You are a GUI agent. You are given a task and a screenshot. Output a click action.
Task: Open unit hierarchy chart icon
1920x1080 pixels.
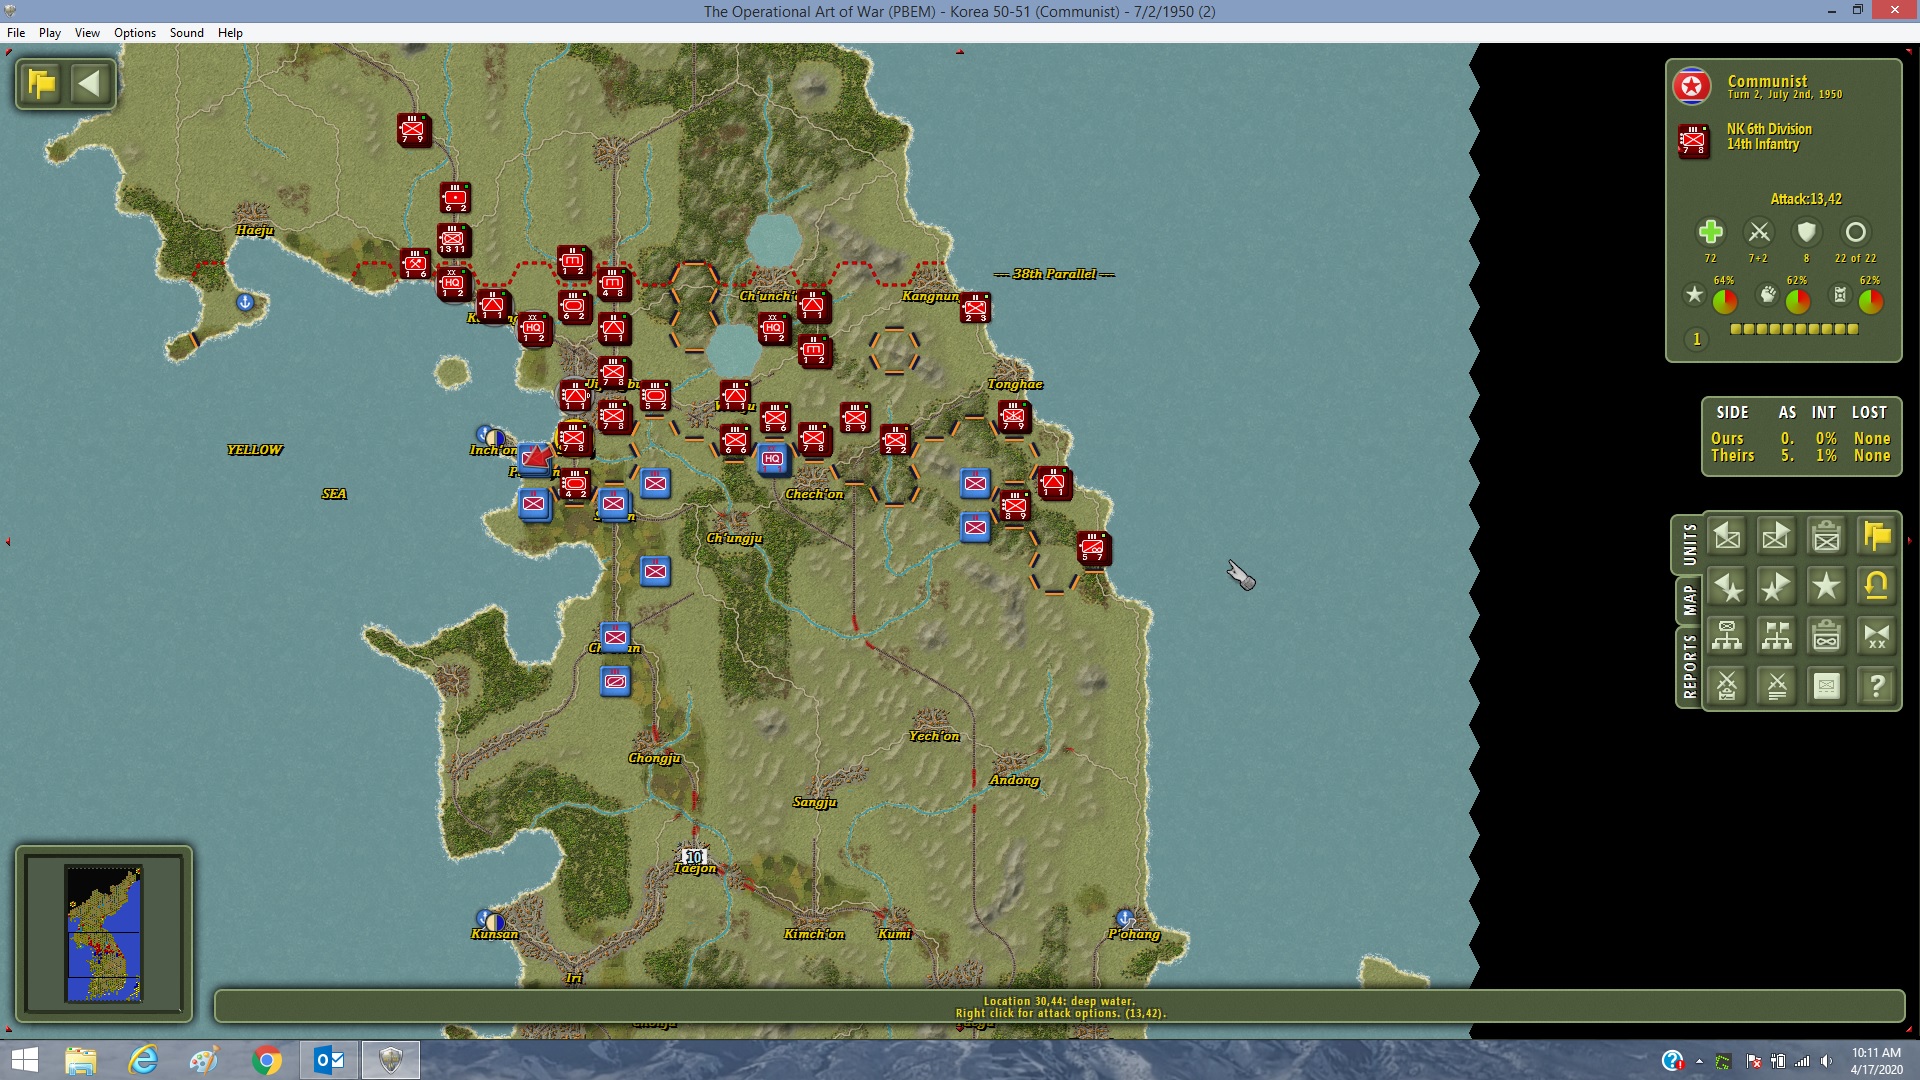point(1727,637)
